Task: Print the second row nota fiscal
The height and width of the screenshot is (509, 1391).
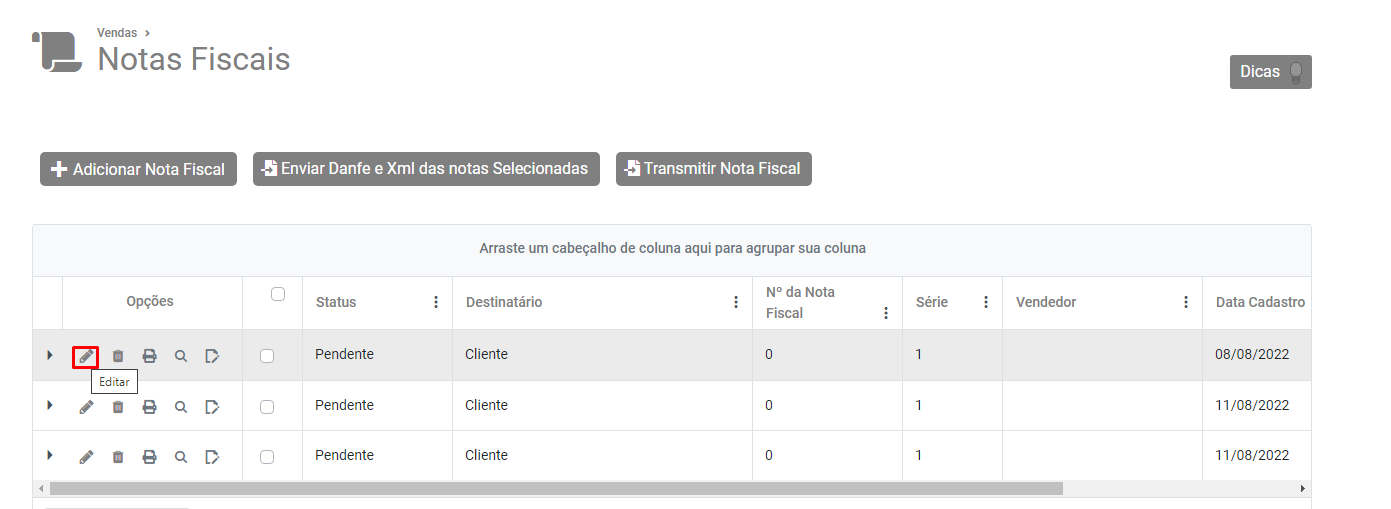Action: (149, 406)
